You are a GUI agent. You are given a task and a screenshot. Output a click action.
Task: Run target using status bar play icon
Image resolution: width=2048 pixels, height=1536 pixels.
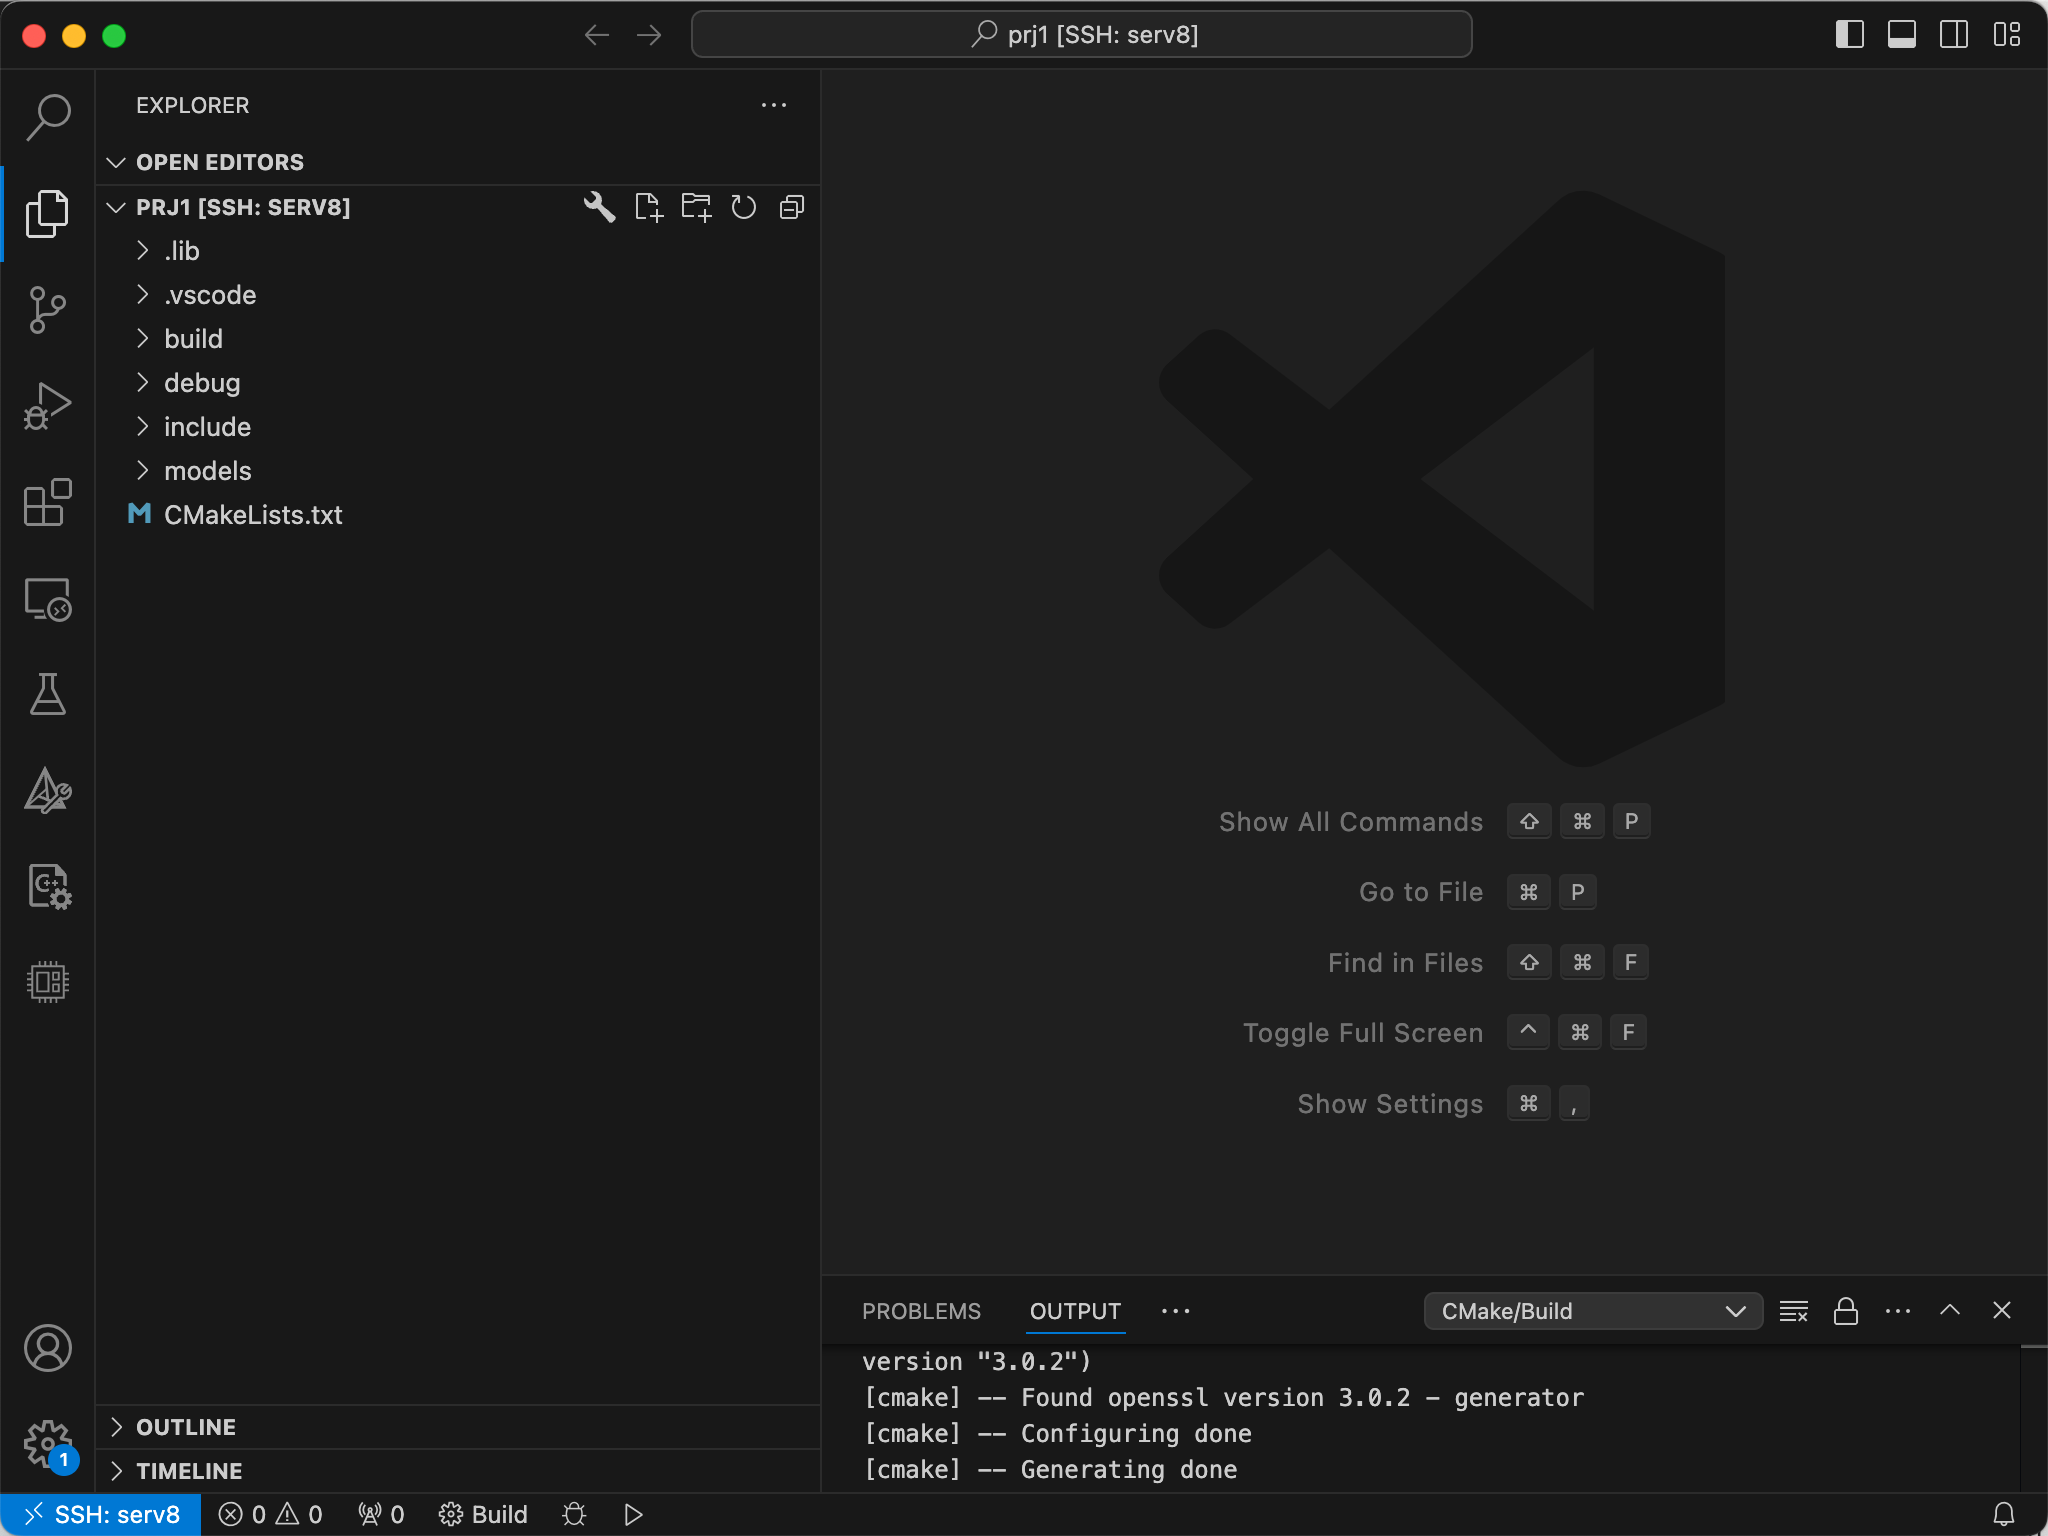pos(633,1515)
